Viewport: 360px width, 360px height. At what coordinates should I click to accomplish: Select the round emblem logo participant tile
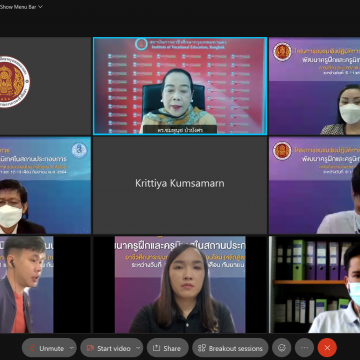tap(45, 86)
